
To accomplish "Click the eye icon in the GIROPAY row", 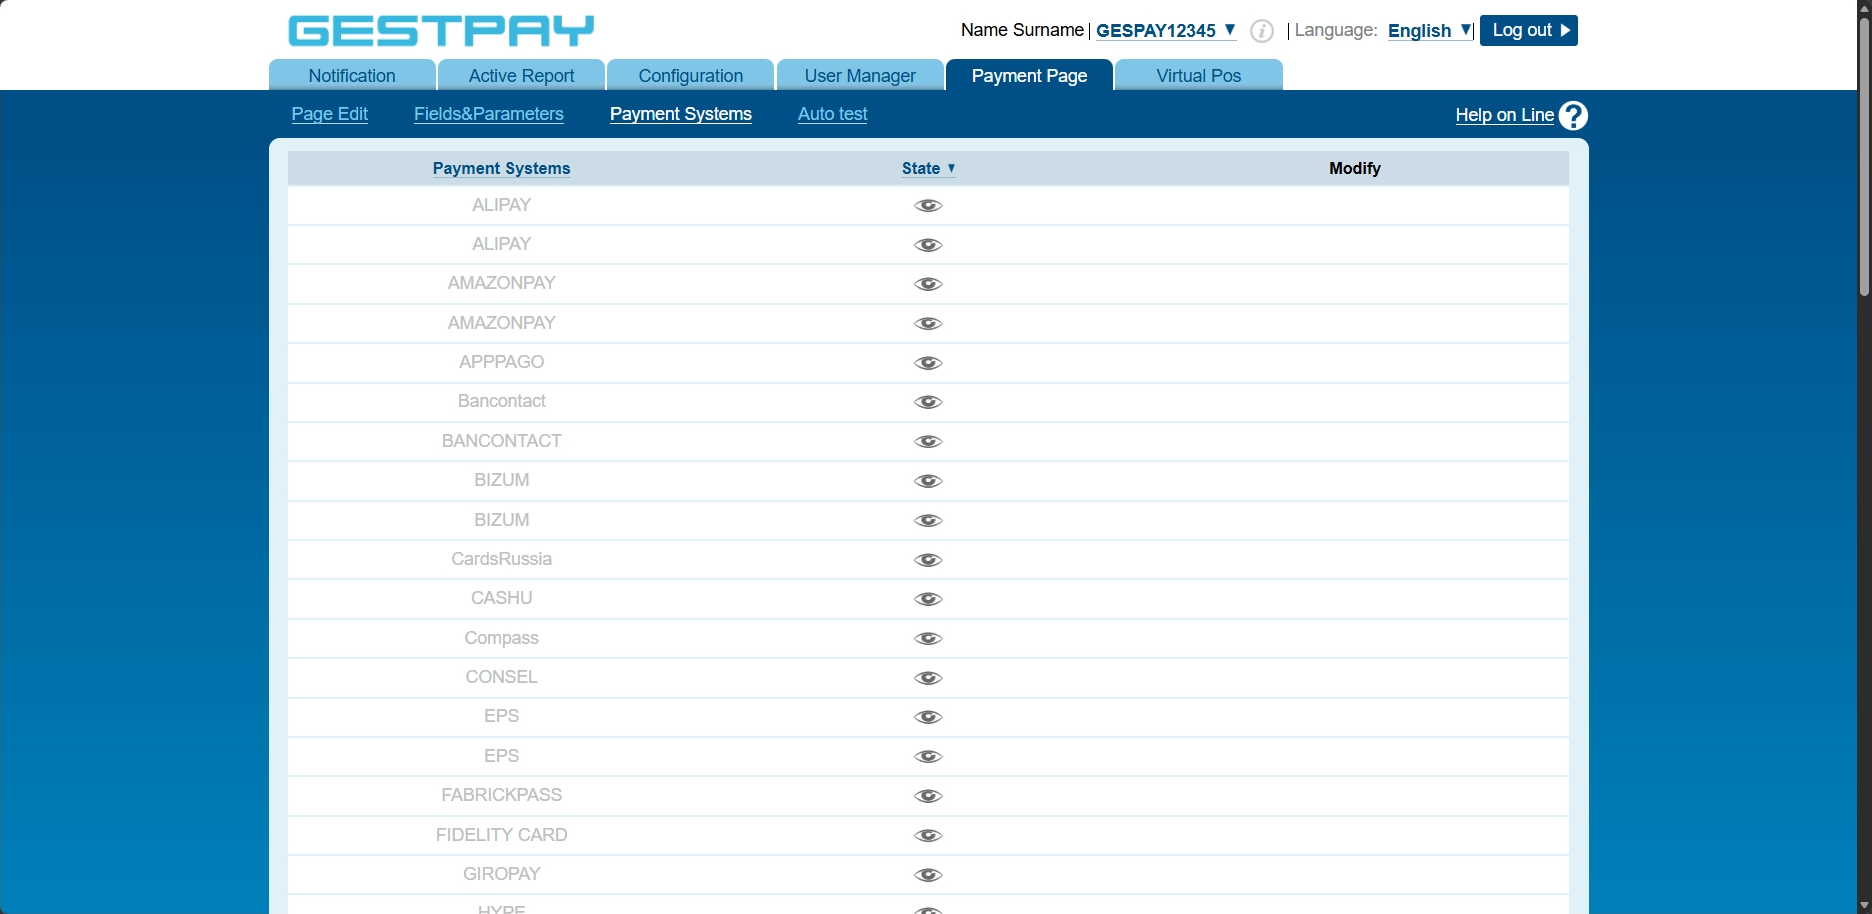I will [928, 875].
